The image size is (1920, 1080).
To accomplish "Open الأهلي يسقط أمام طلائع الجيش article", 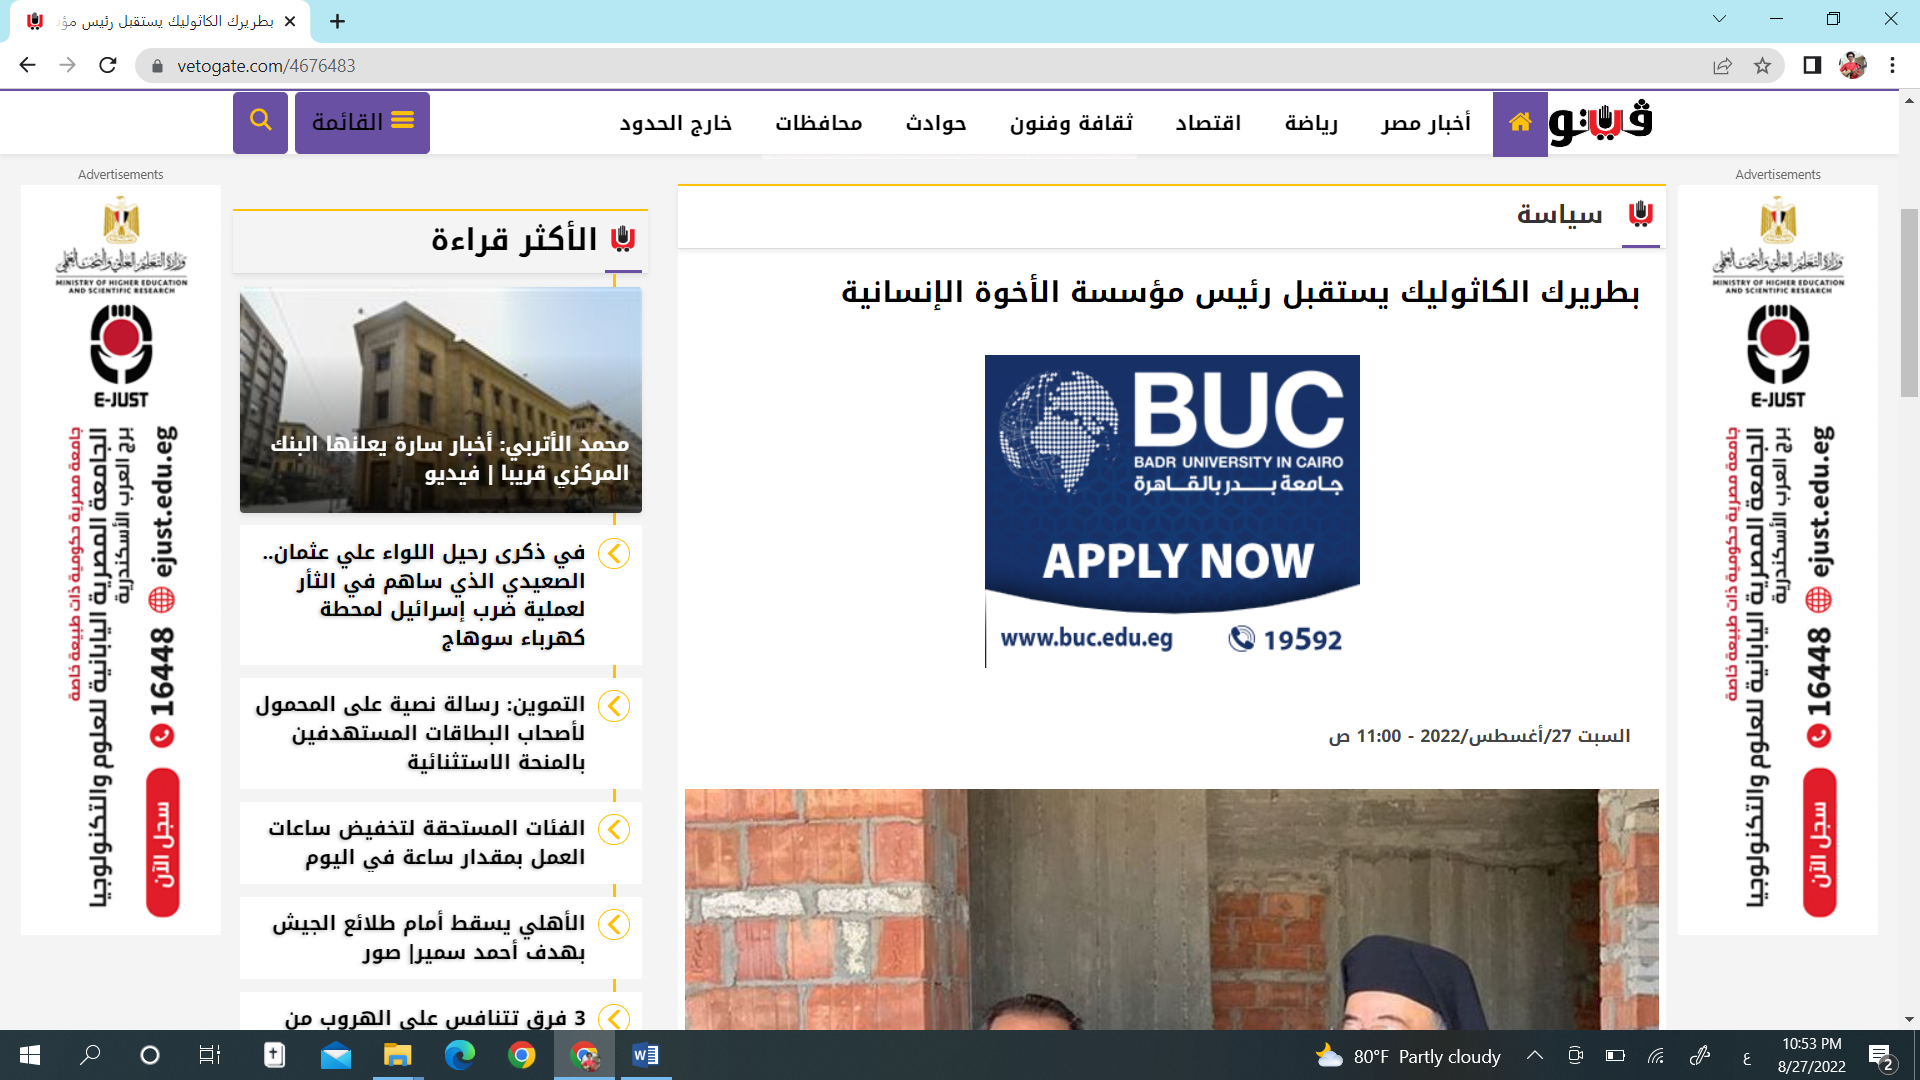I will coord(429,937).
